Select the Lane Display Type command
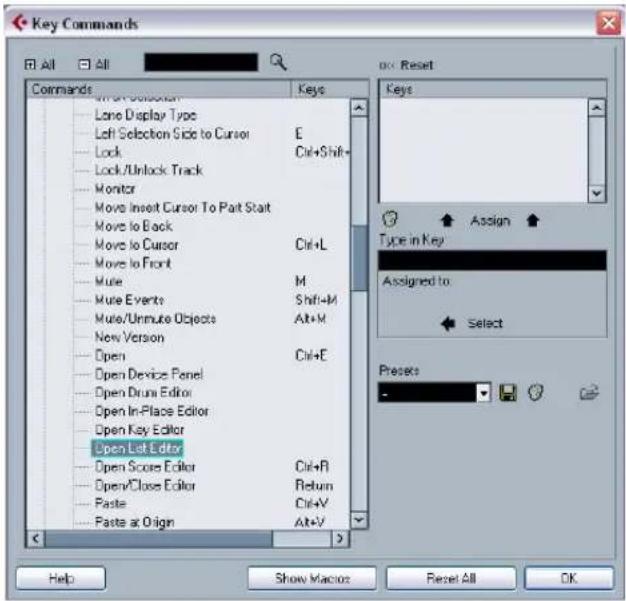626x601 pixels. 146,115
